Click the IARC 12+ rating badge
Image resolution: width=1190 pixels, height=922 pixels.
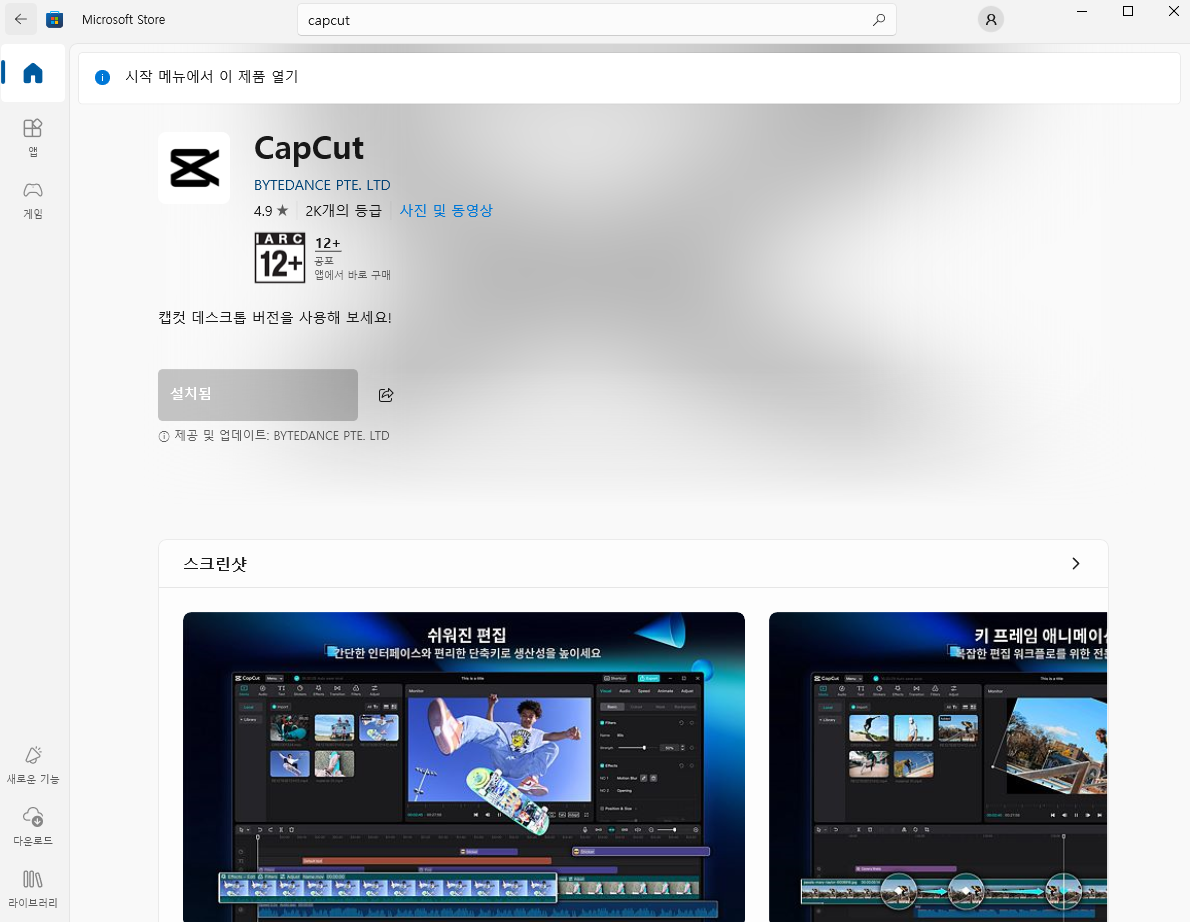tap(280, 258)
